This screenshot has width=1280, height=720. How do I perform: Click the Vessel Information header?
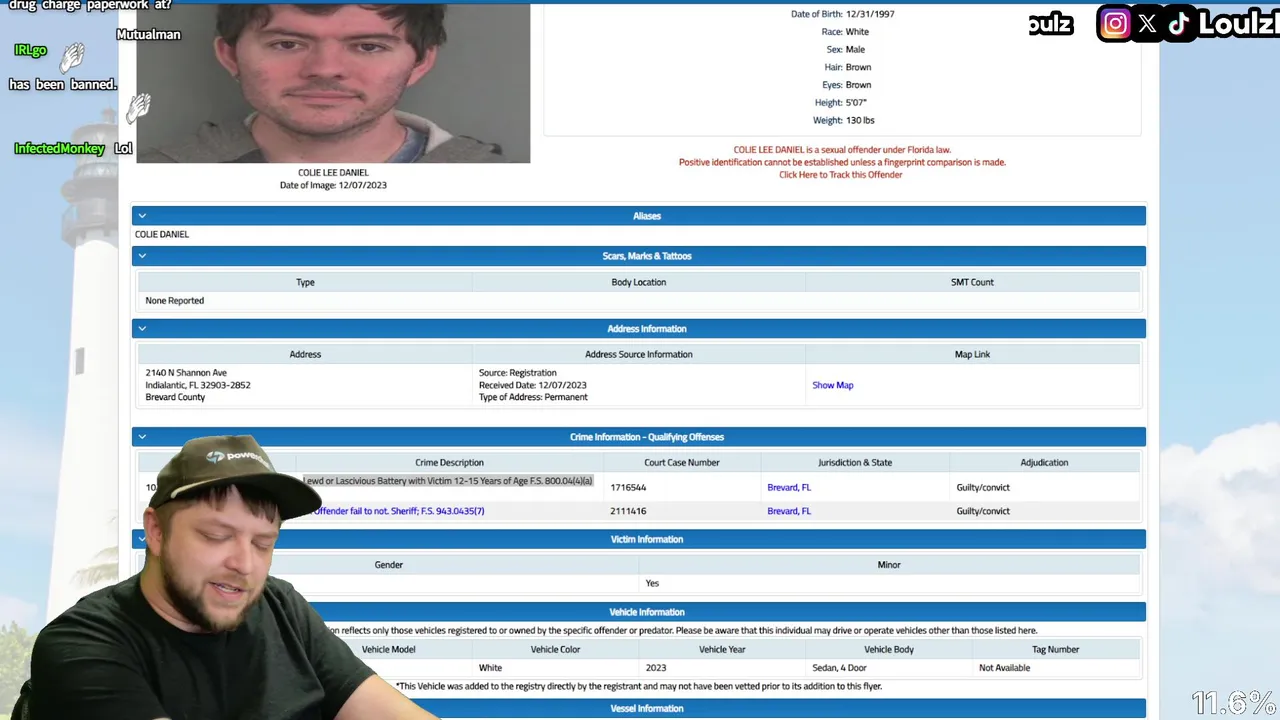(x=647, y=709)
